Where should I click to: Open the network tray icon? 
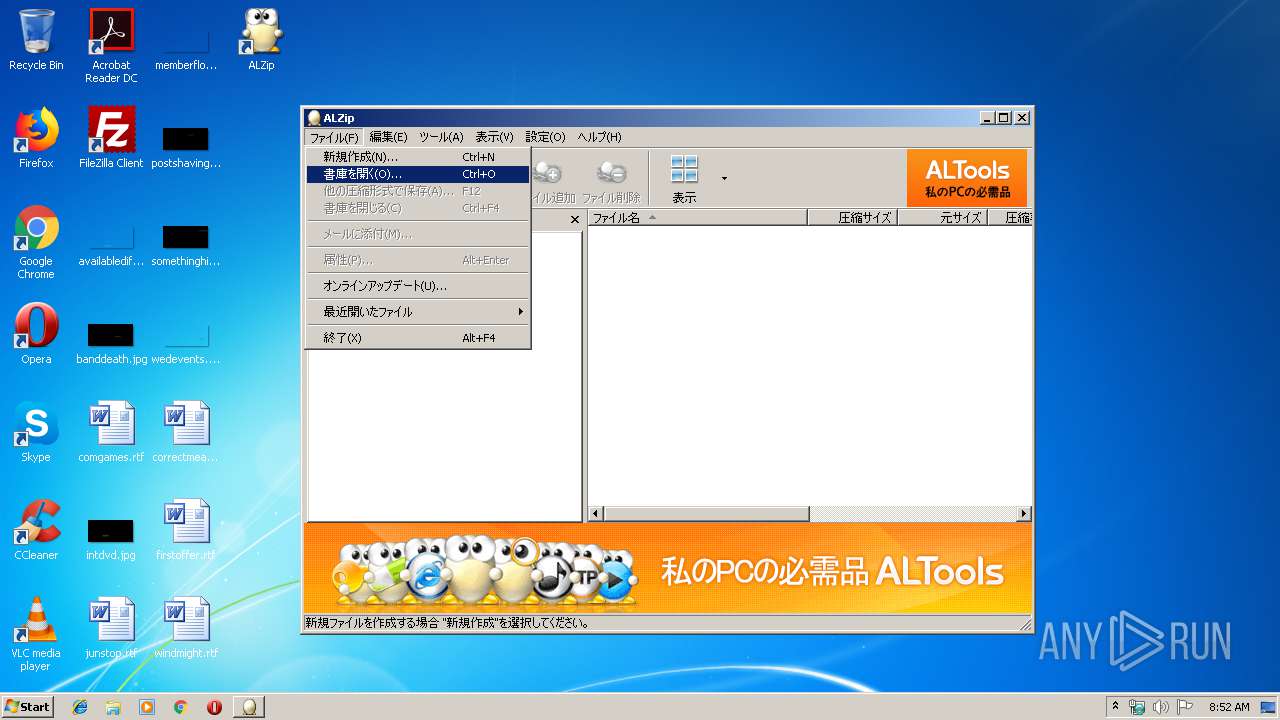(x=1137, y=707)
